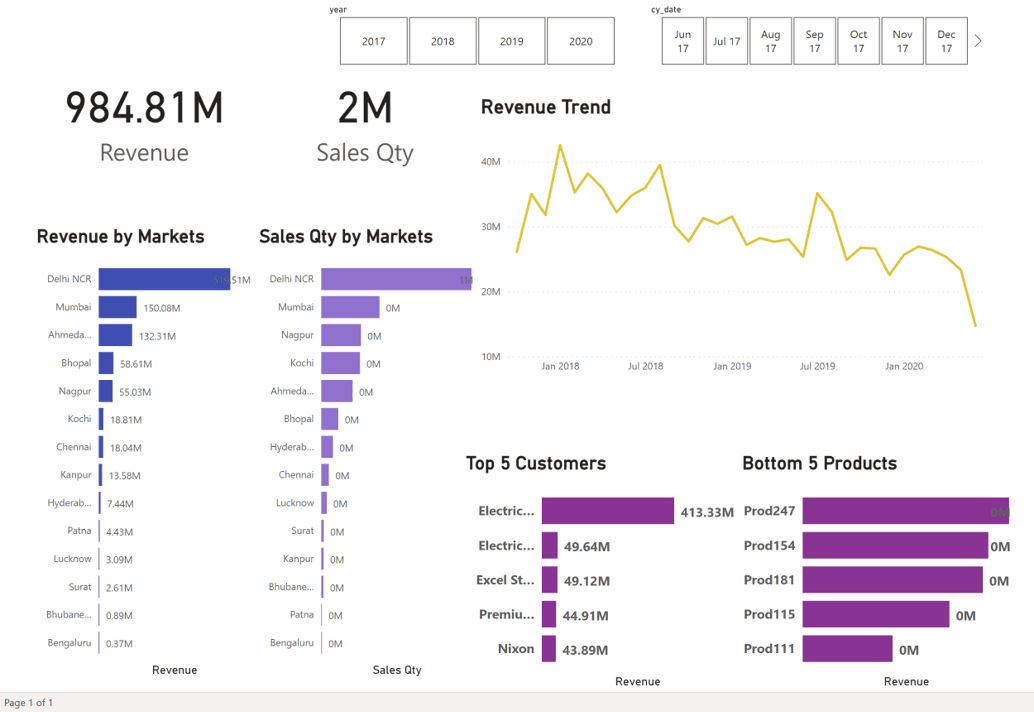Select the 2017 year slicer button
Image resolution: width=1034 pixels, height=712 pixels.
[x=373, y=40]
